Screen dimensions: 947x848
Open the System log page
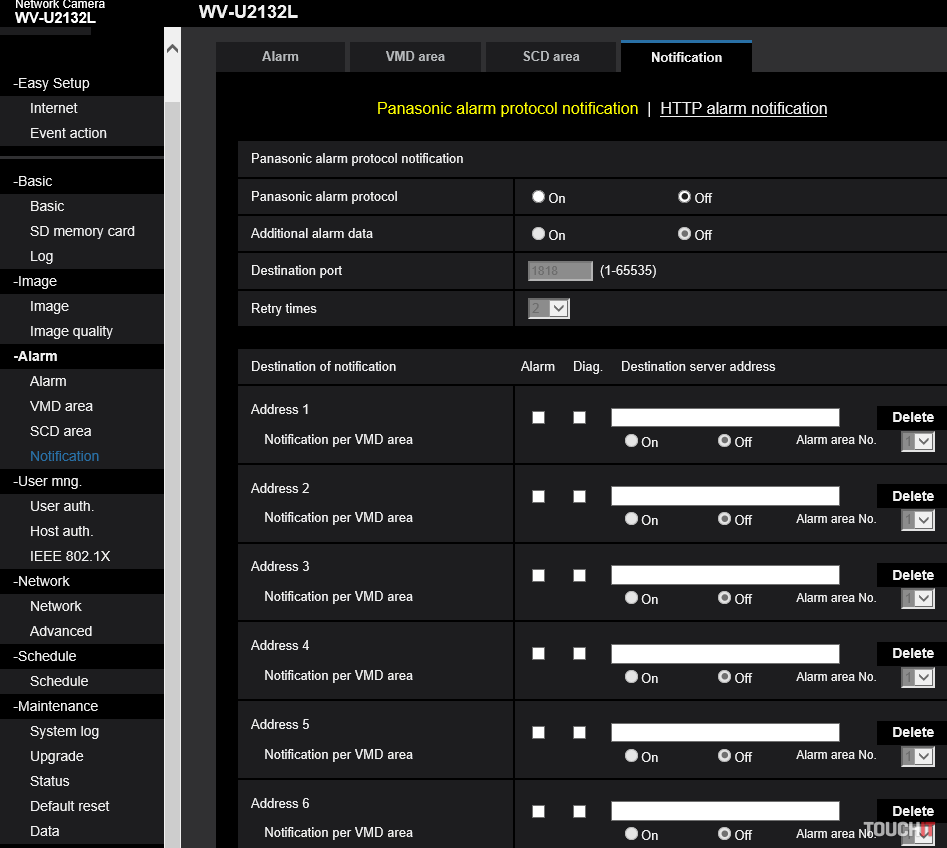pos(63,731)
